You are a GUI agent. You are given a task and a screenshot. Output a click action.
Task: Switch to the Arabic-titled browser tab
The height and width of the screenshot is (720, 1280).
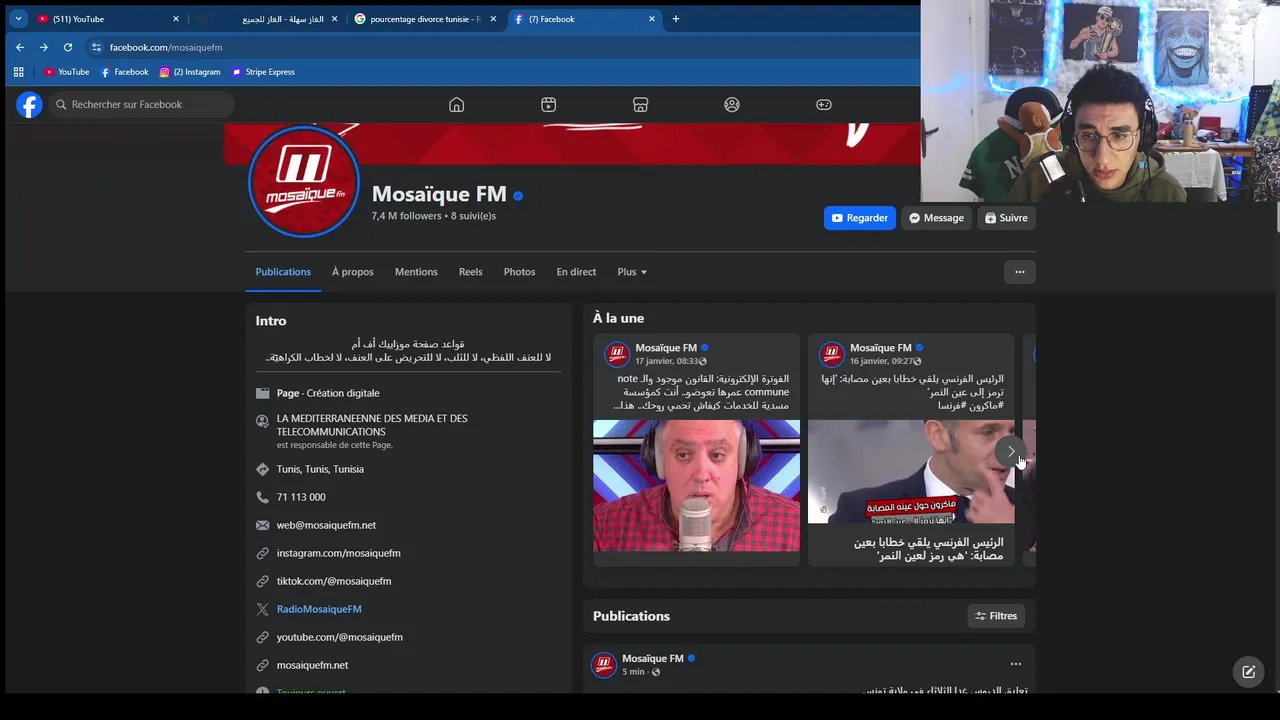(x=267, y=19)
